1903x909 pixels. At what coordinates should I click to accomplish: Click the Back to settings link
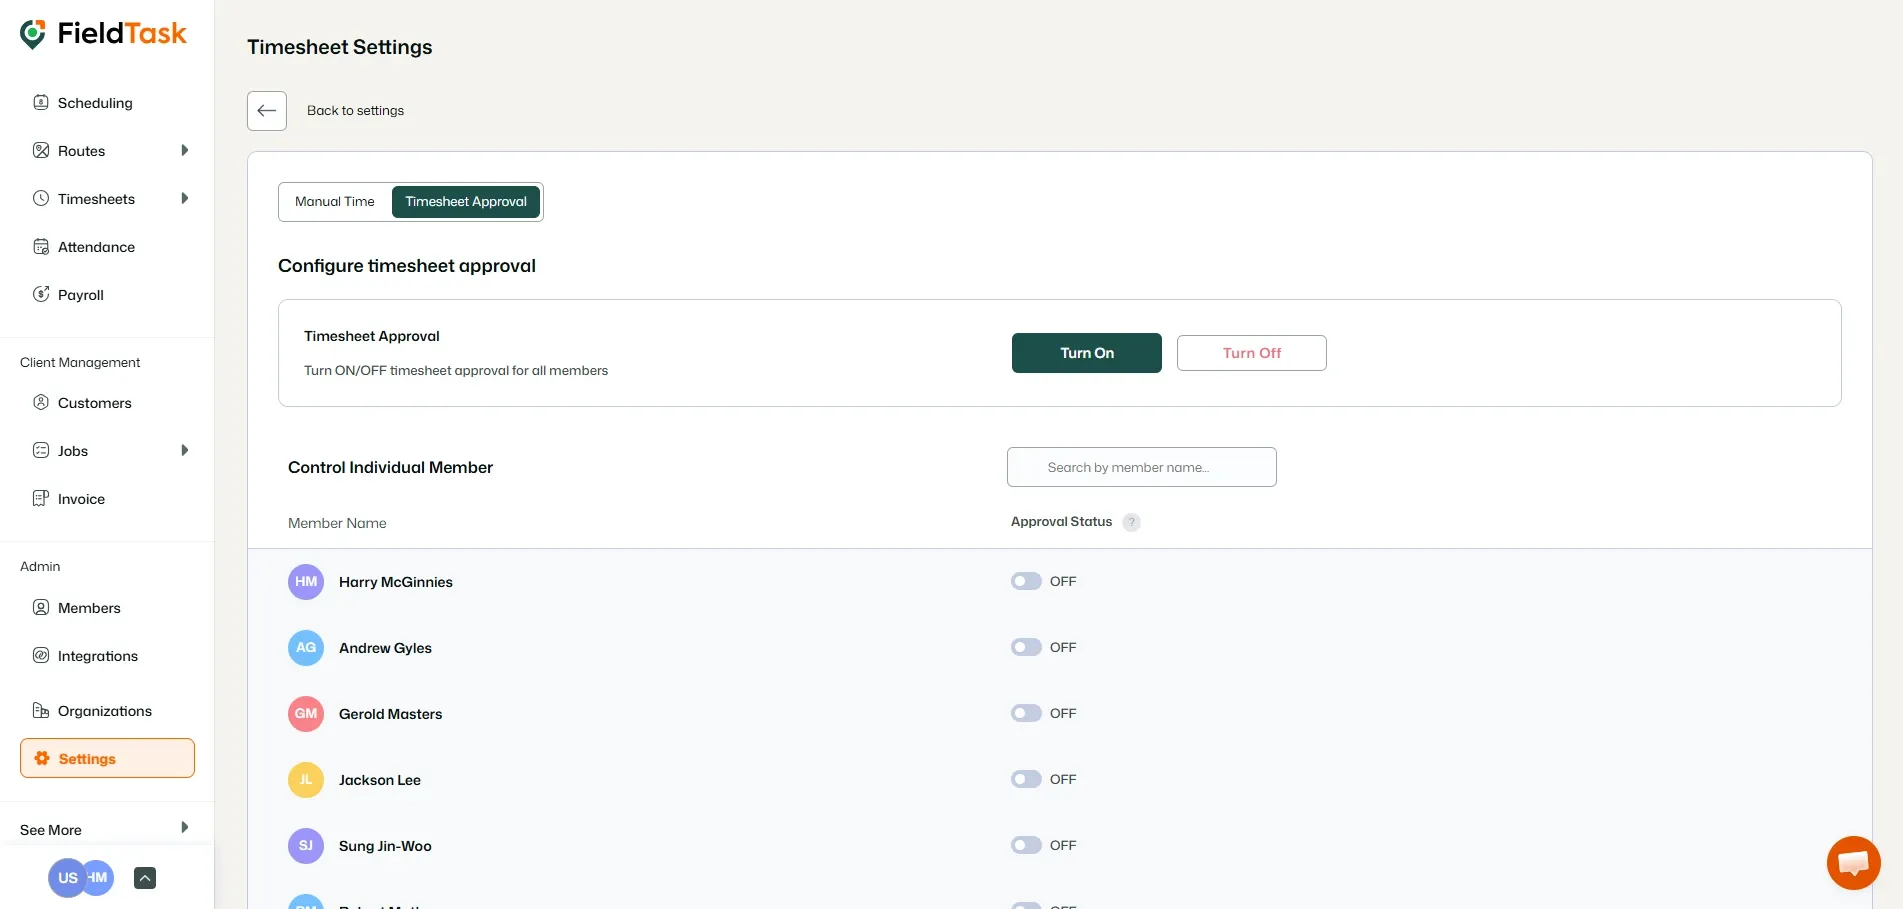point(355,111)
